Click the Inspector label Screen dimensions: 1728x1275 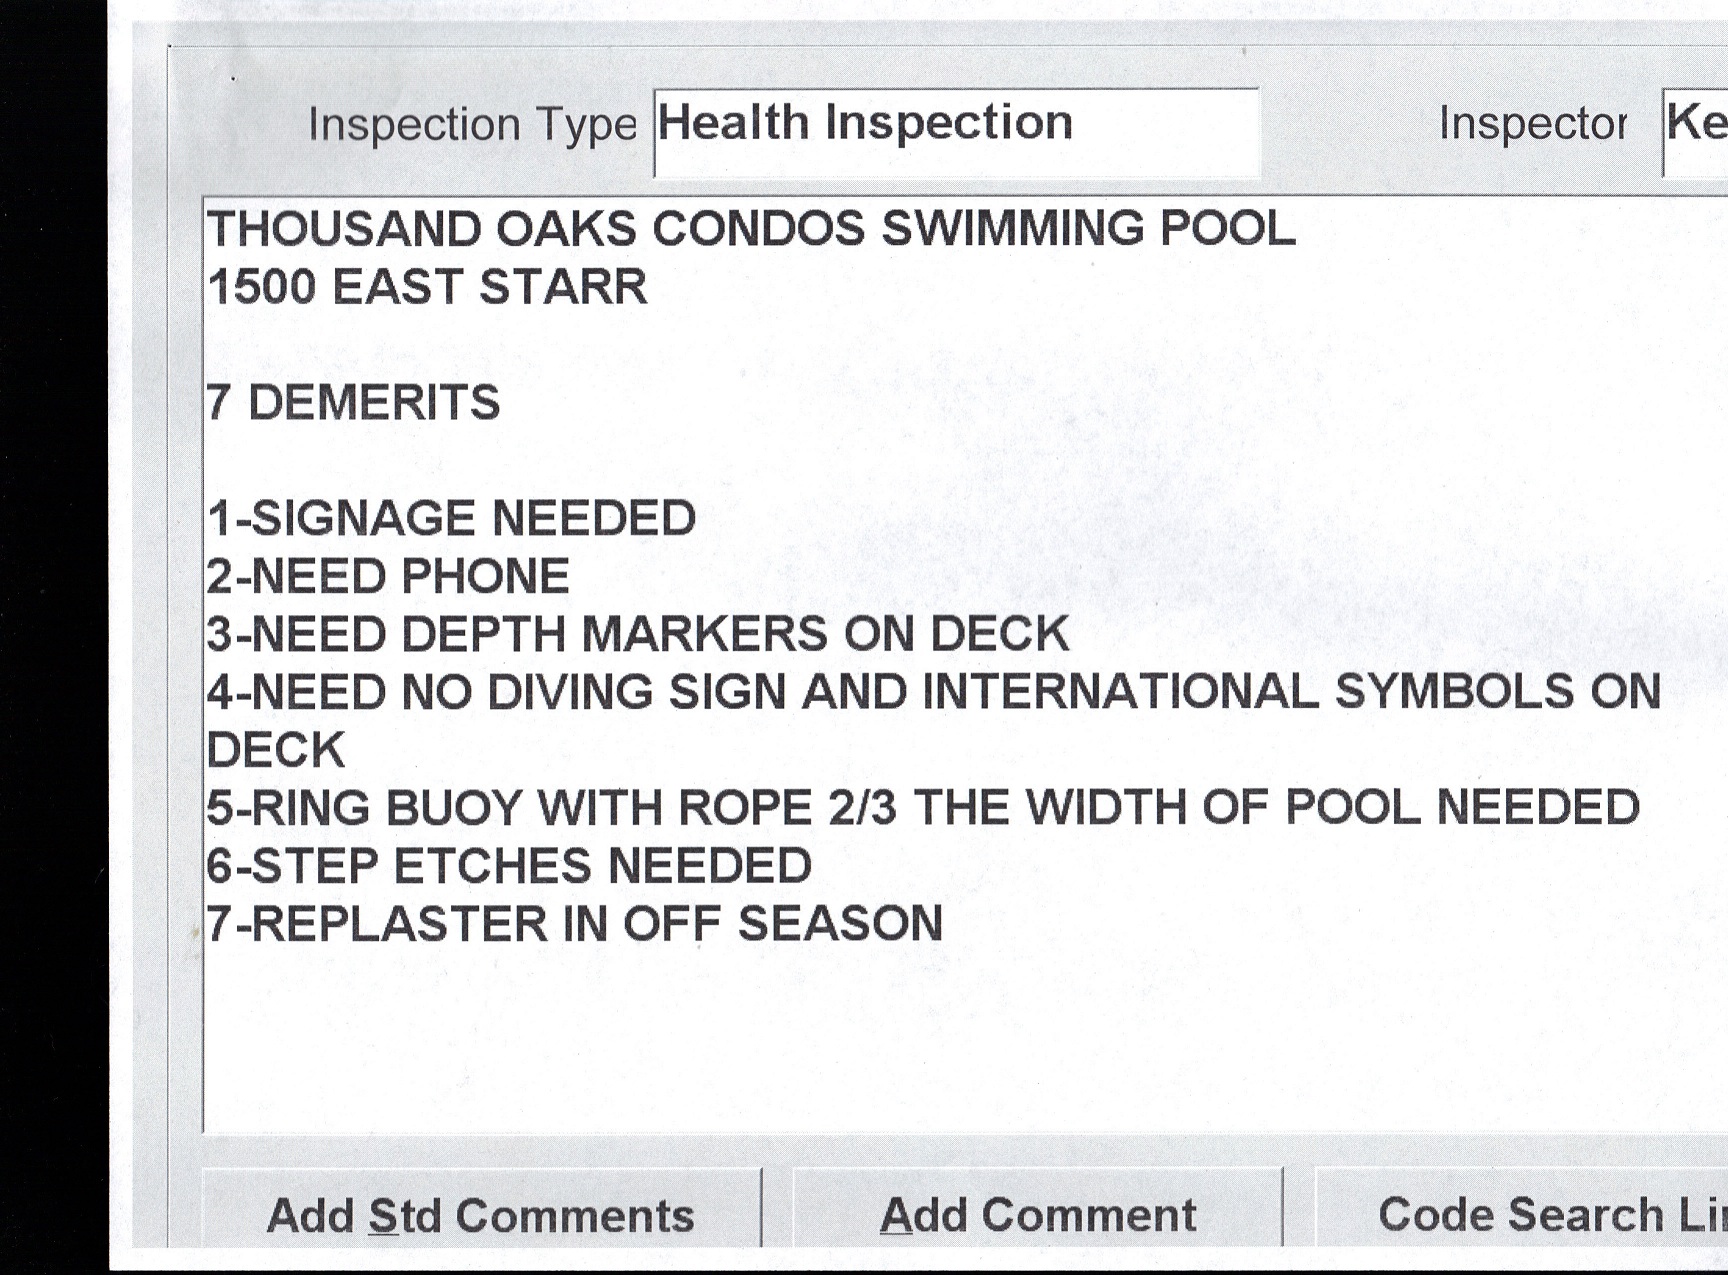1532,124
